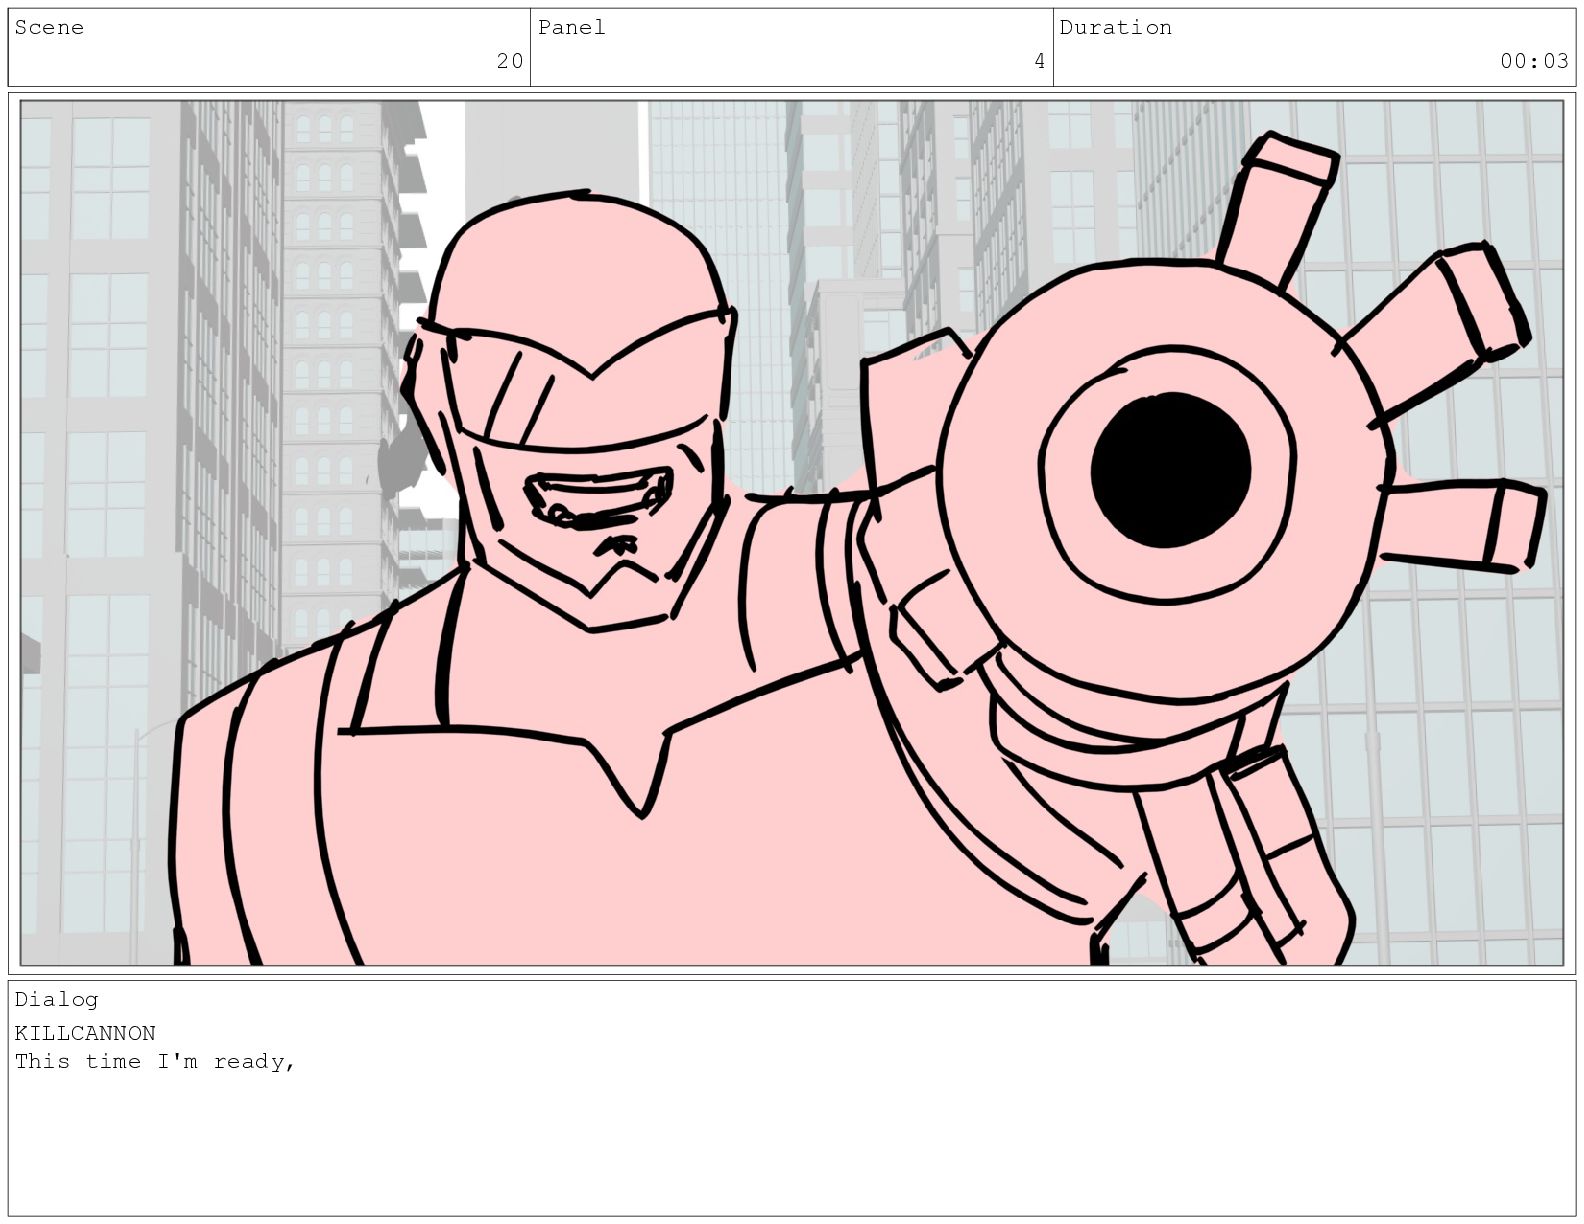Click the Duration header label

click(1115, 28)
